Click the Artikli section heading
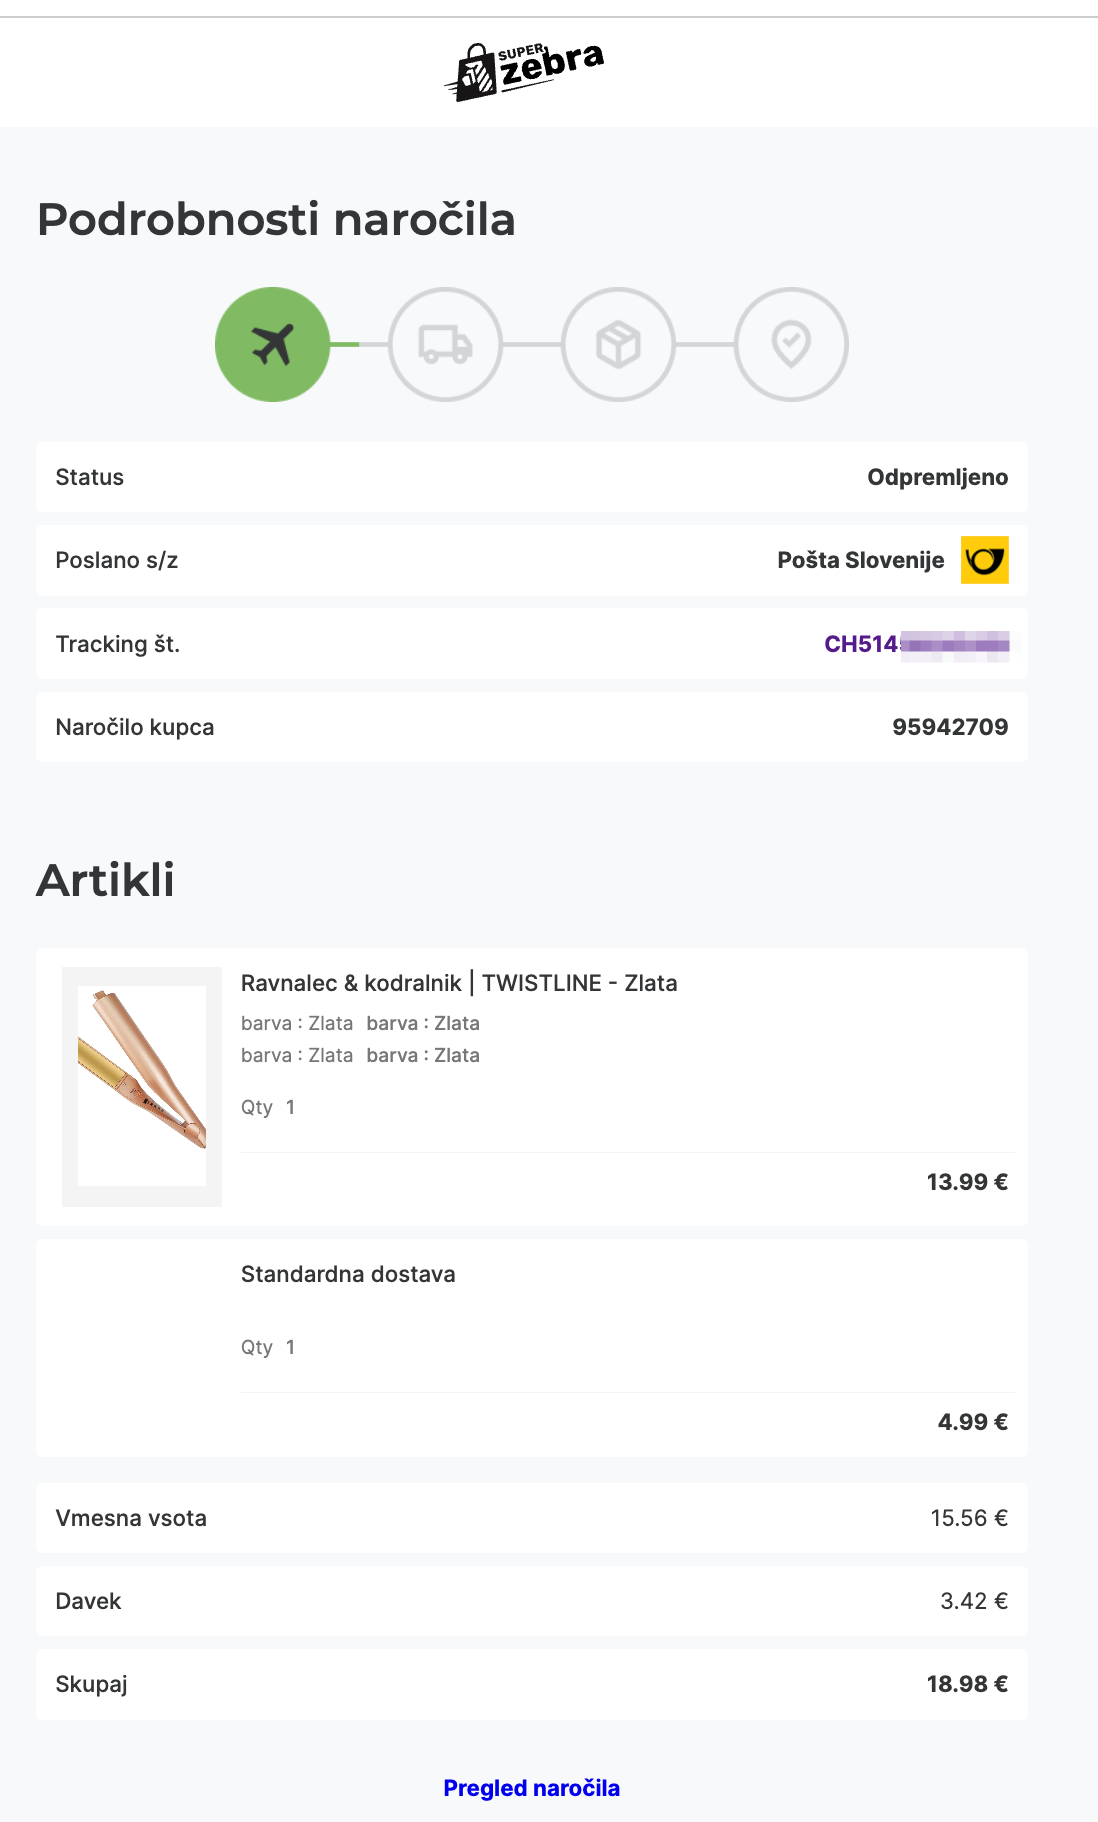This screenshot has height=1822, width=1098. pyautogui.click(x=106, y=880)
